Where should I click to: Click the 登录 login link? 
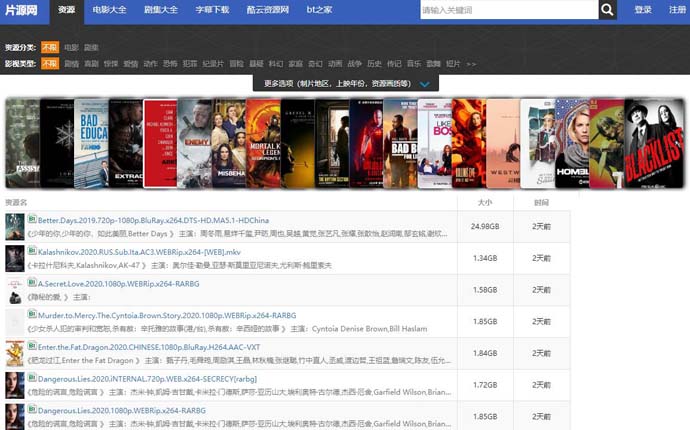coord(643,10)
